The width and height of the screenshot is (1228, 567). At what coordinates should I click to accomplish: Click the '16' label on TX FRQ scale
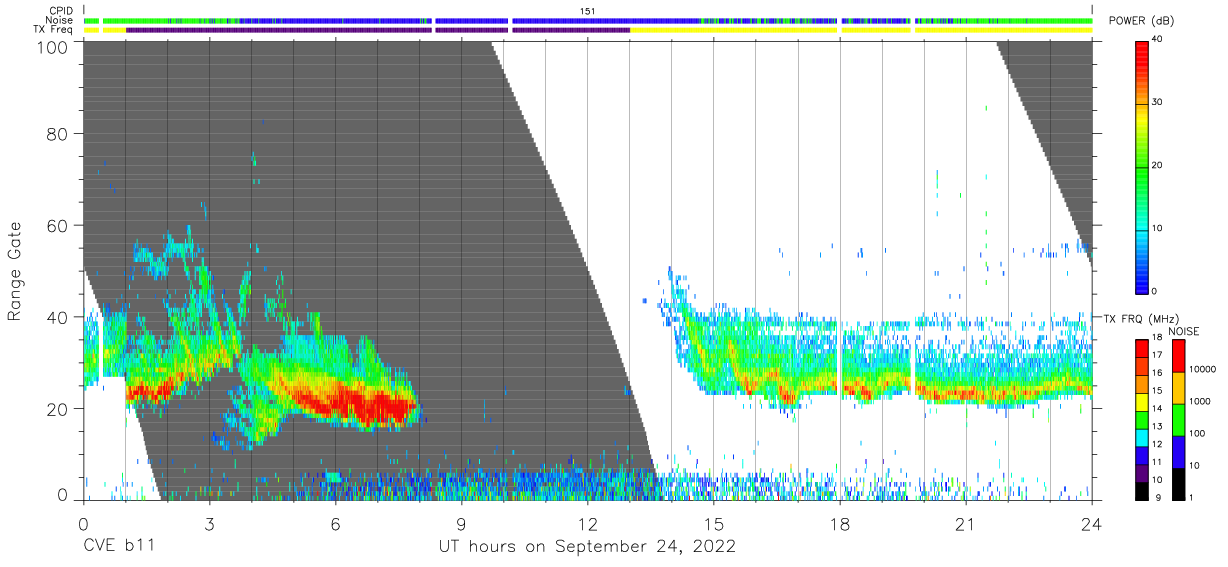[x=1157, y=372]
